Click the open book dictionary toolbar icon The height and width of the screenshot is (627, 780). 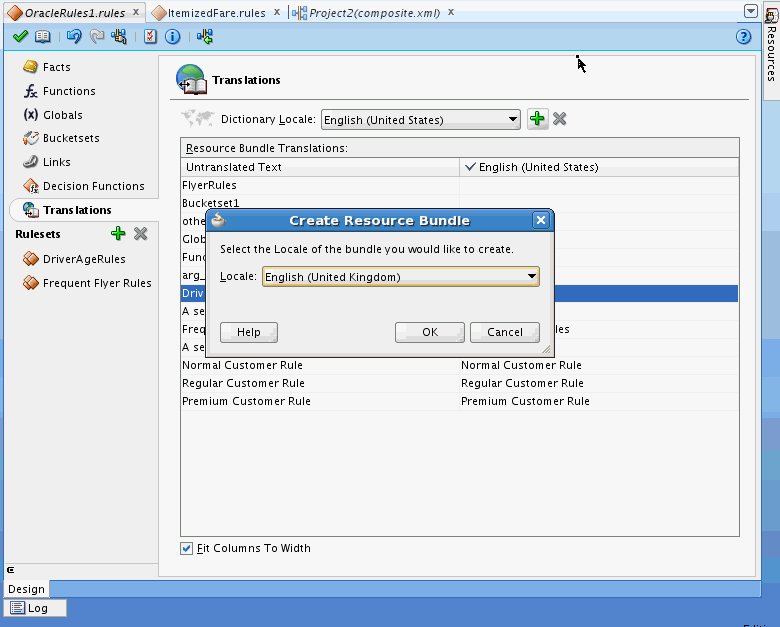tap(42, 37)
